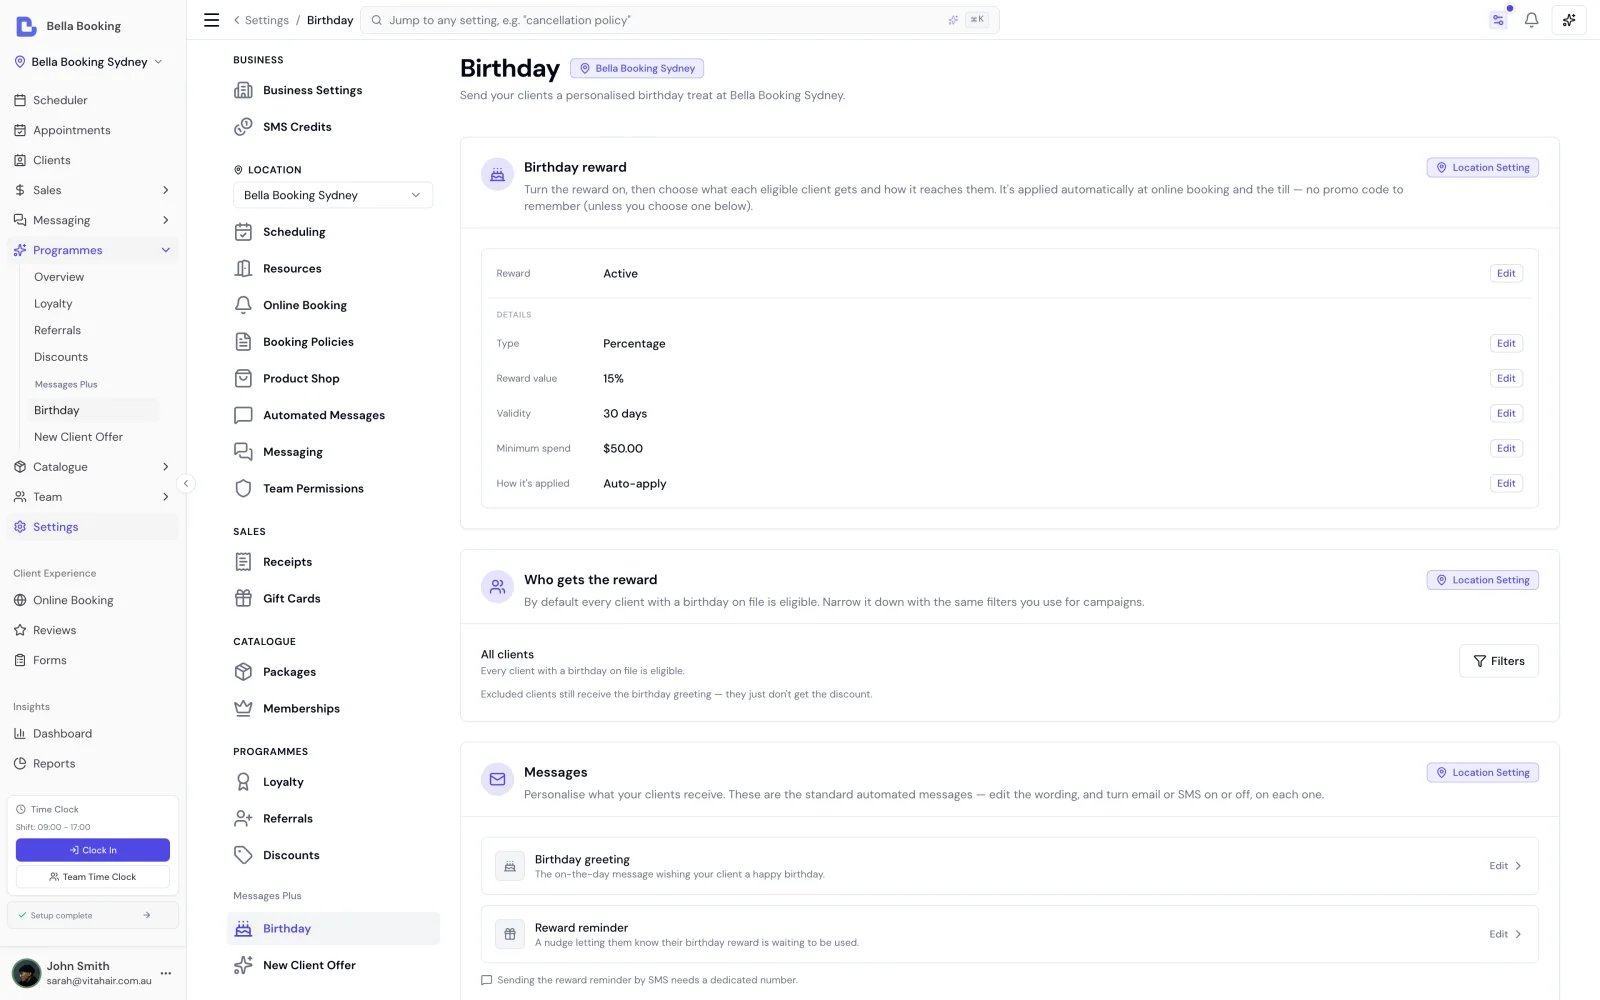Select Loyalty under Programmes
The height and width of the screenshot is (1000, 1600).
point(53,304)
